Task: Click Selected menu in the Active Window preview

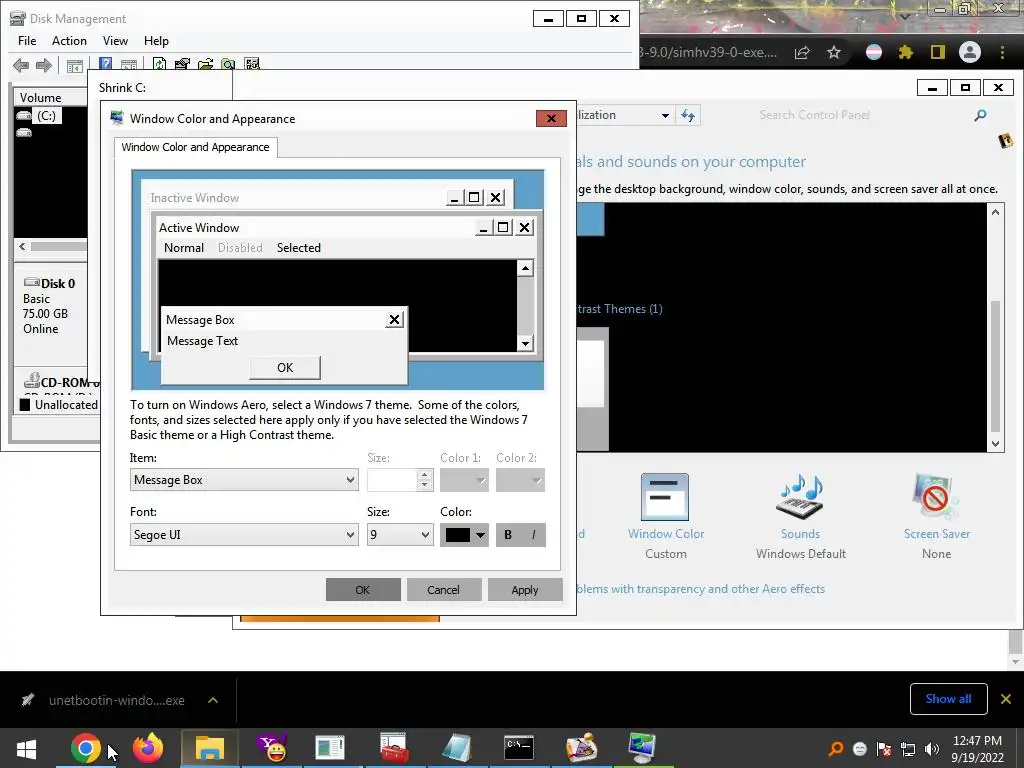Action: pyautogui.click(x=298, y=248)
